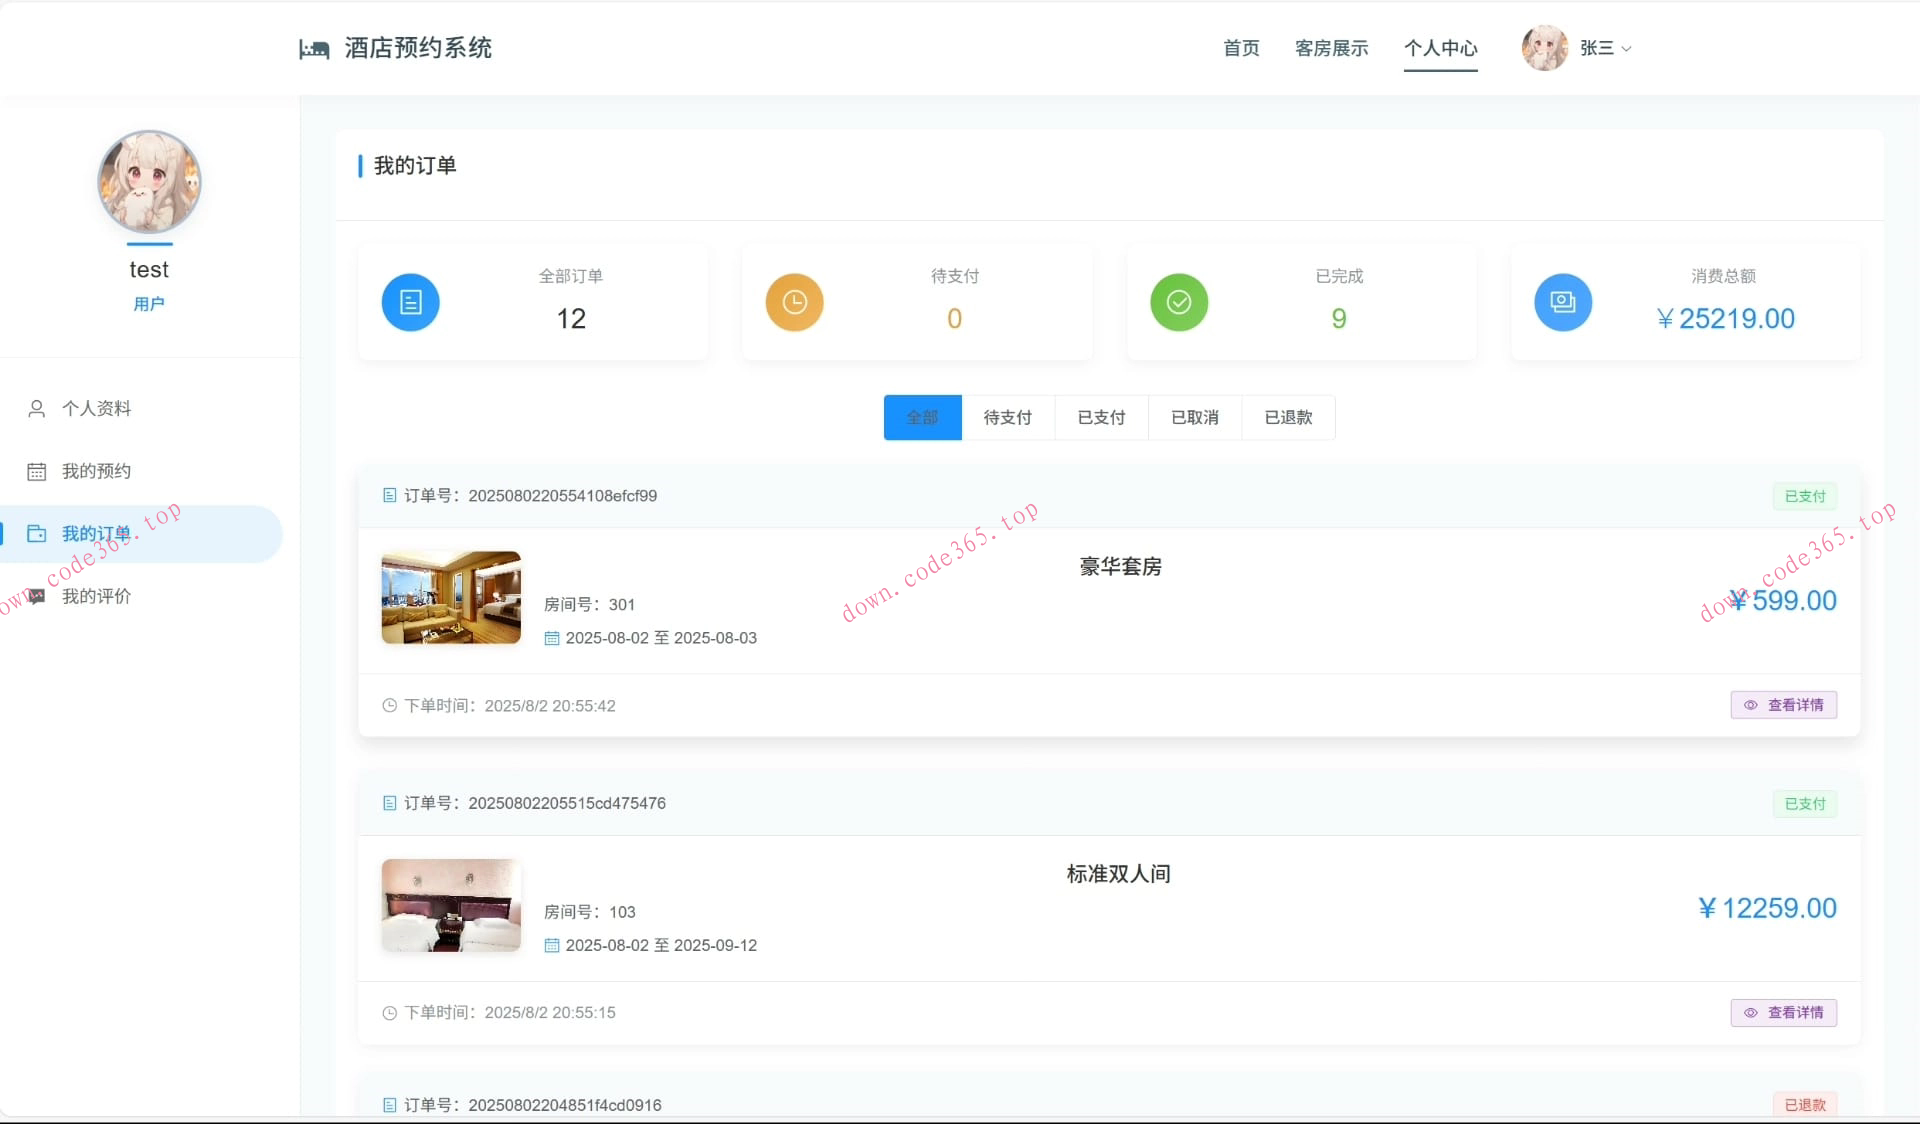Click the calendar icon next to 我的预约
The image size is (1920, 1124).
37,470
